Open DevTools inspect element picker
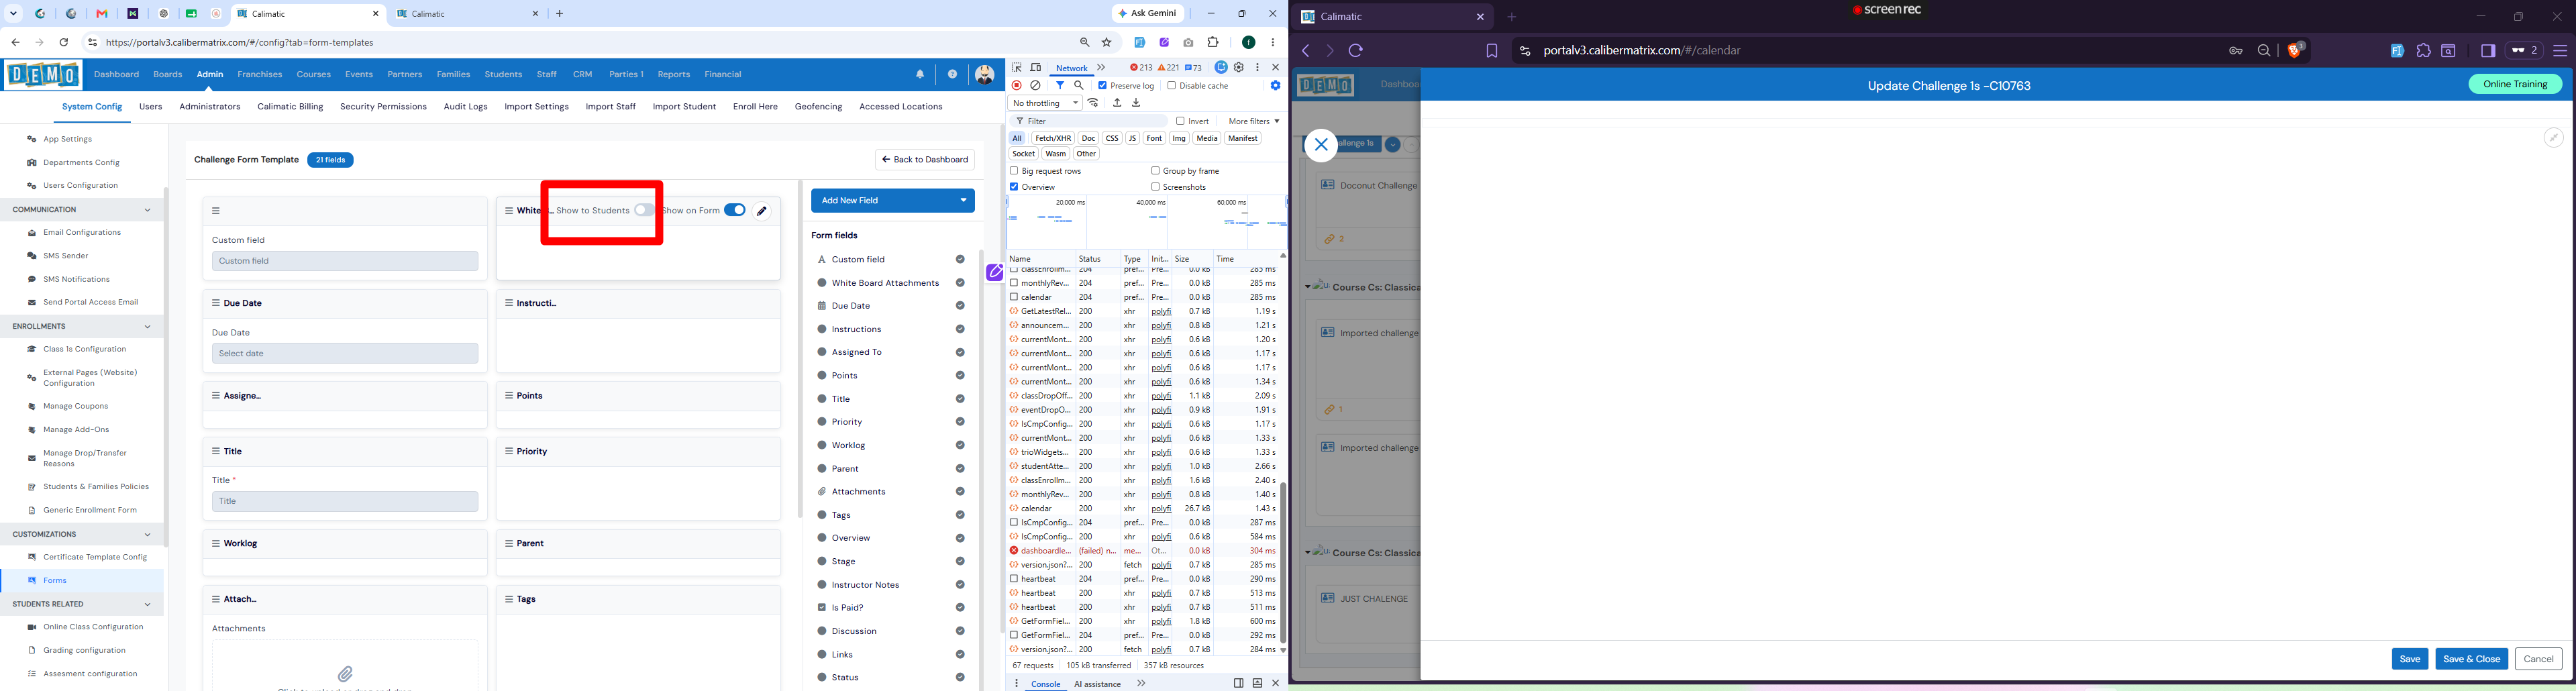2576x691 pixels. tap(1017, 68)
